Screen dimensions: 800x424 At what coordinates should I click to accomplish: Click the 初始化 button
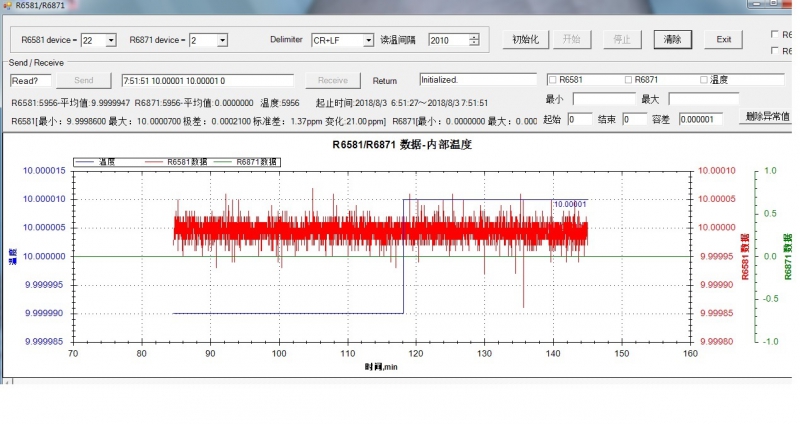(x=525, y=40)
